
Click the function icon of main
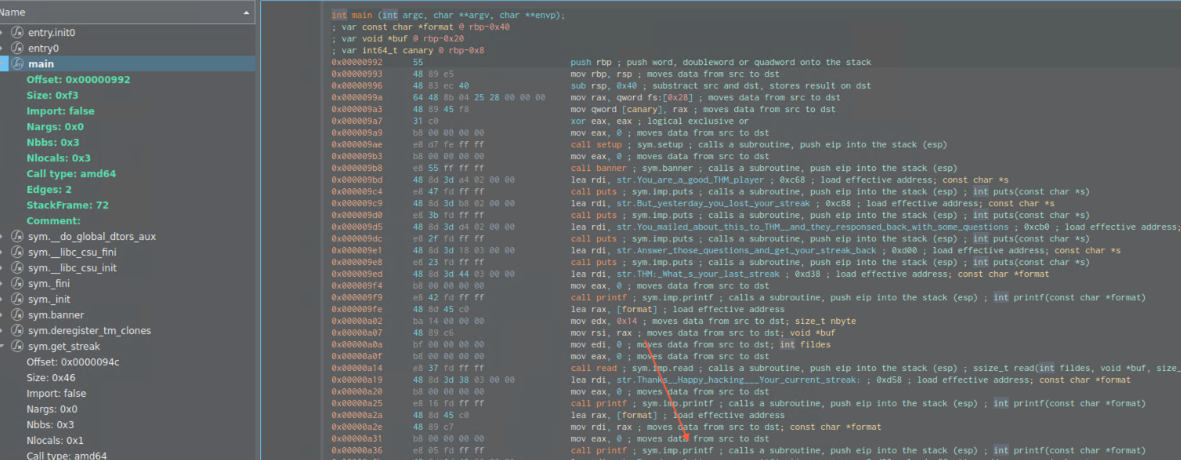click(17, 64)
